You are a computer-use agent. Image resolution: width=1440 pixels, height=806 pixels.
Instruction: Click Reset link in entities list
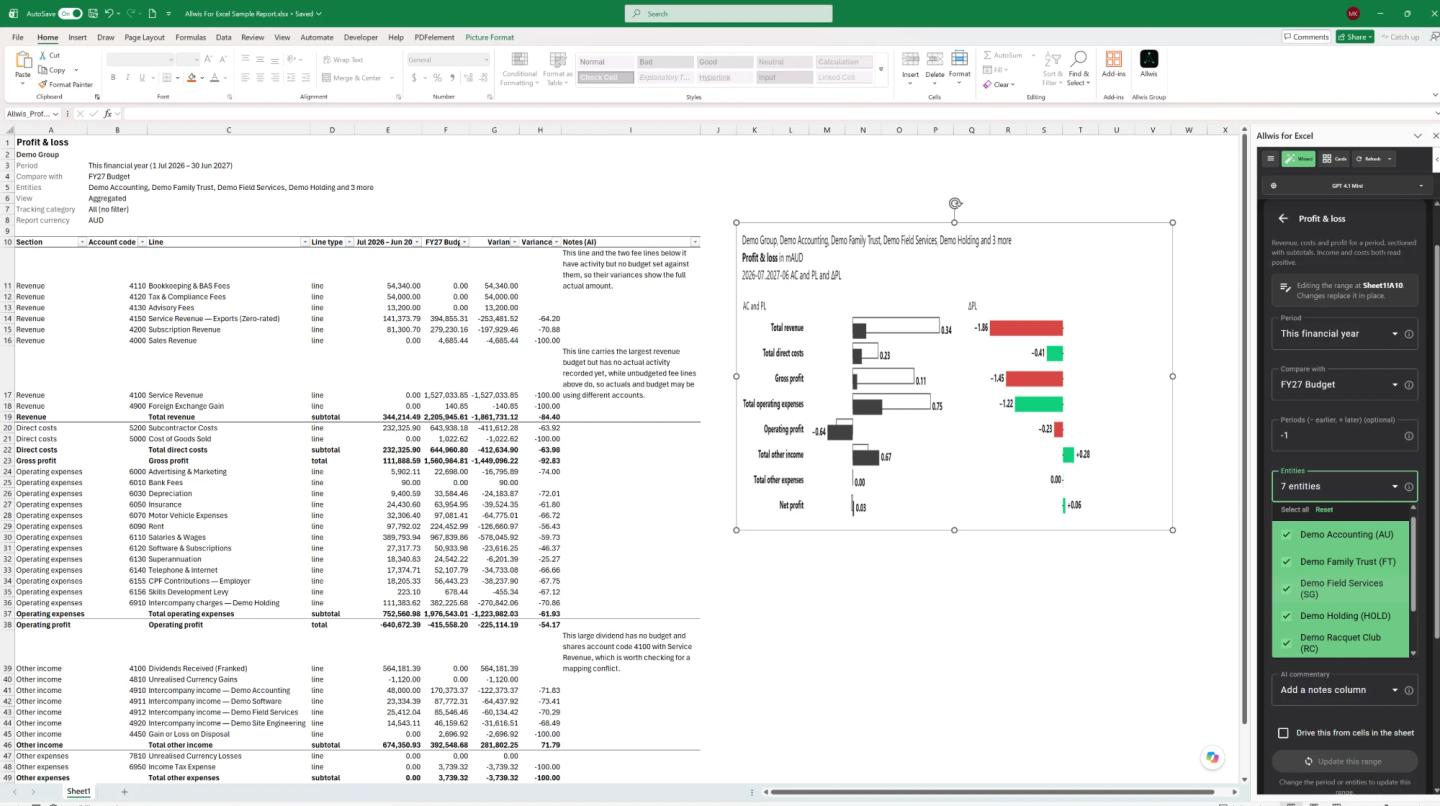(1324, 510)
